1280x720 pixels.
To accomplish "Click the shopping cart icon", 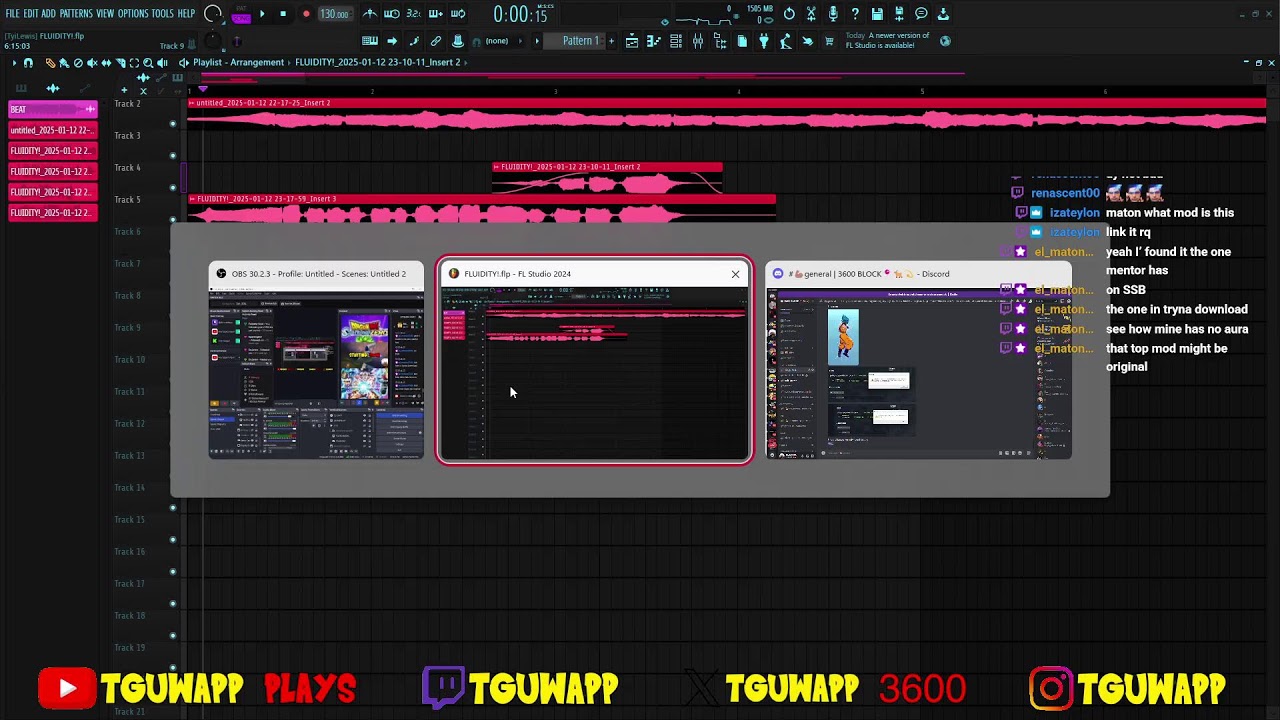I will click(x=829, y=41).
